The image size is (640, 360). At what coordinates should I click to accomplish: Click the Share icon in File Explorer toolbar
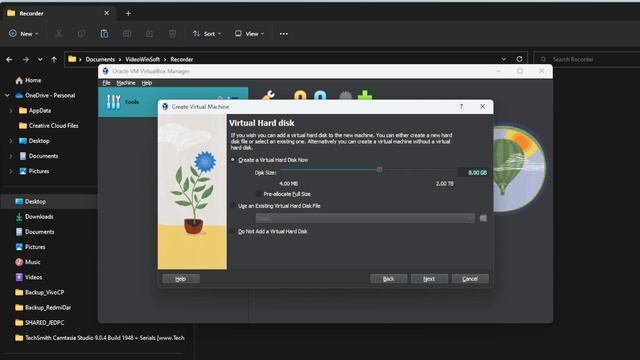149,33
